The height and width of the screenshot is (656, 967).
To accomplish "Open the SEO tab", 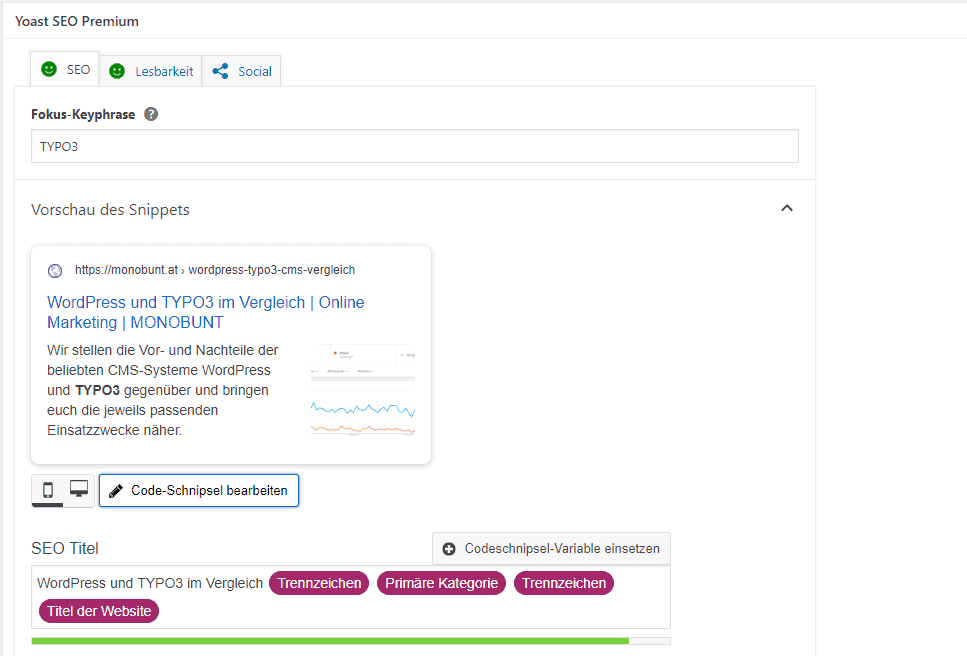I will click(x=65, y=70).
